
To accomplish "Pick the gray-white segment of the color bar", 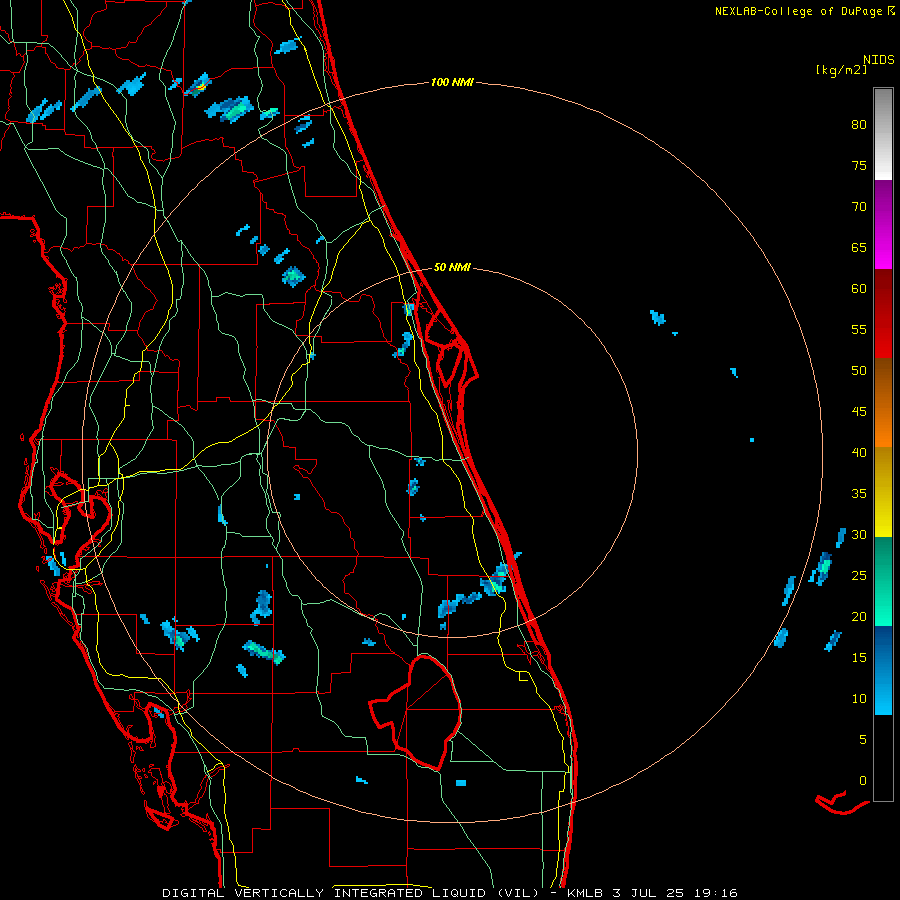I will 883,134.
